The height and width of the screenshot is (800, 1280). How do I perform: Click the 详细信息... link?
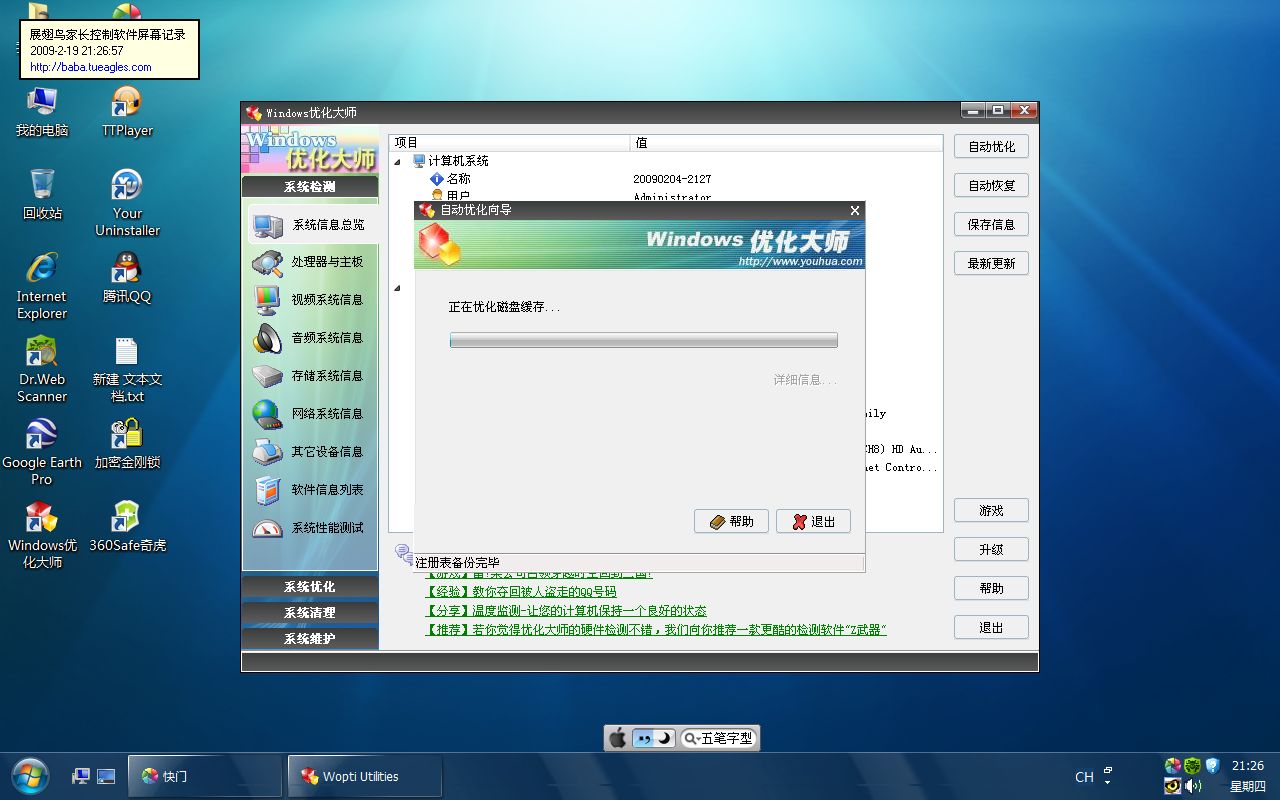[805, 380]
